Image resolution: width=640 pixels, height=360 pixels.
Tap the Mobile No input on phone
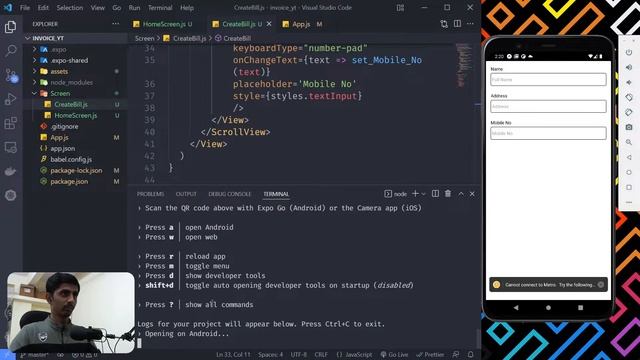pos(548,133)
